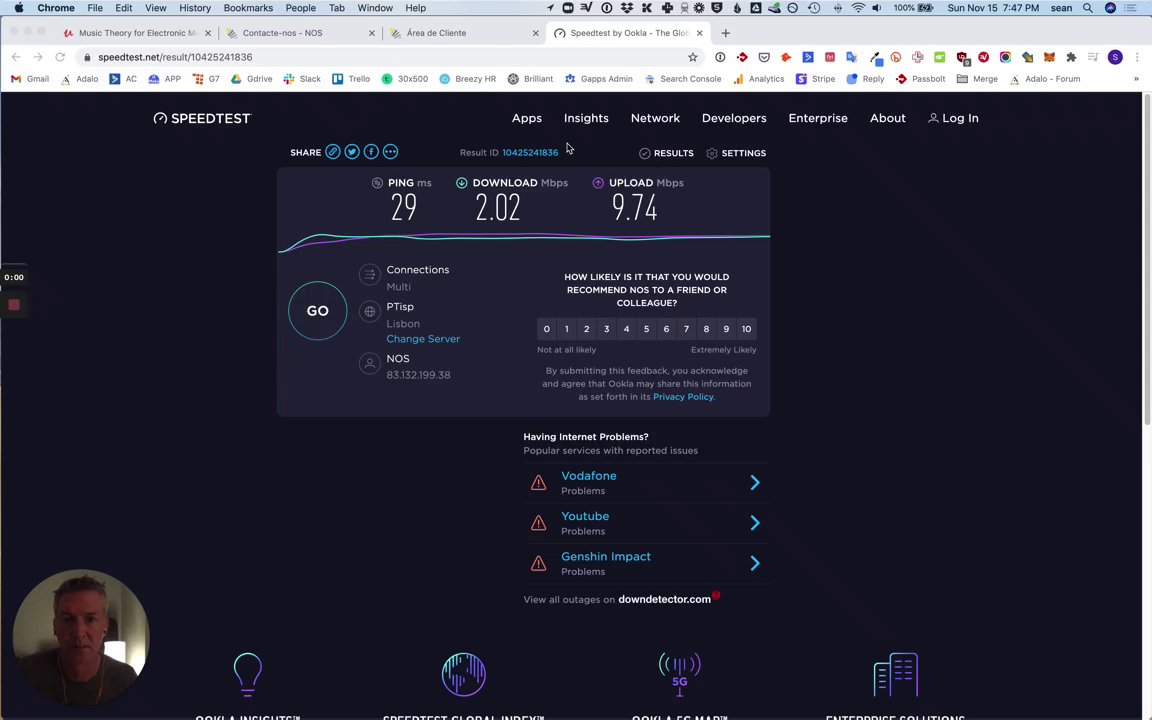1152x720 pixels.
Task: Open Analytics bookmark
Action: (759, 79)
